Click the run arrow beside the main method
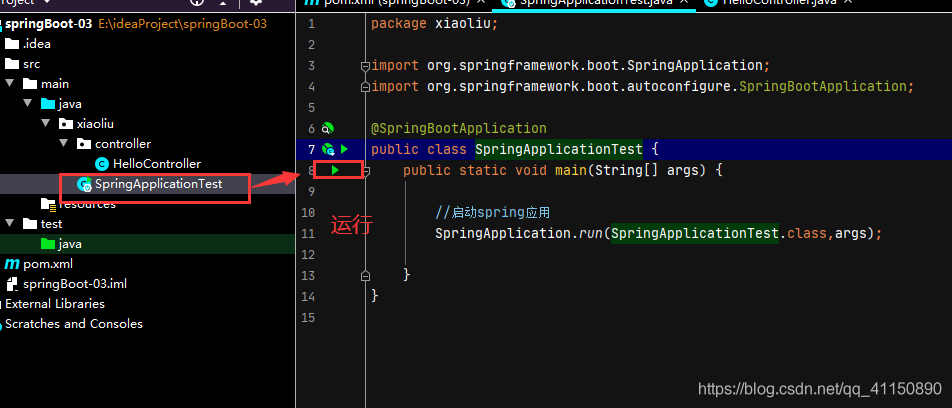 click(x=335, y=171)
